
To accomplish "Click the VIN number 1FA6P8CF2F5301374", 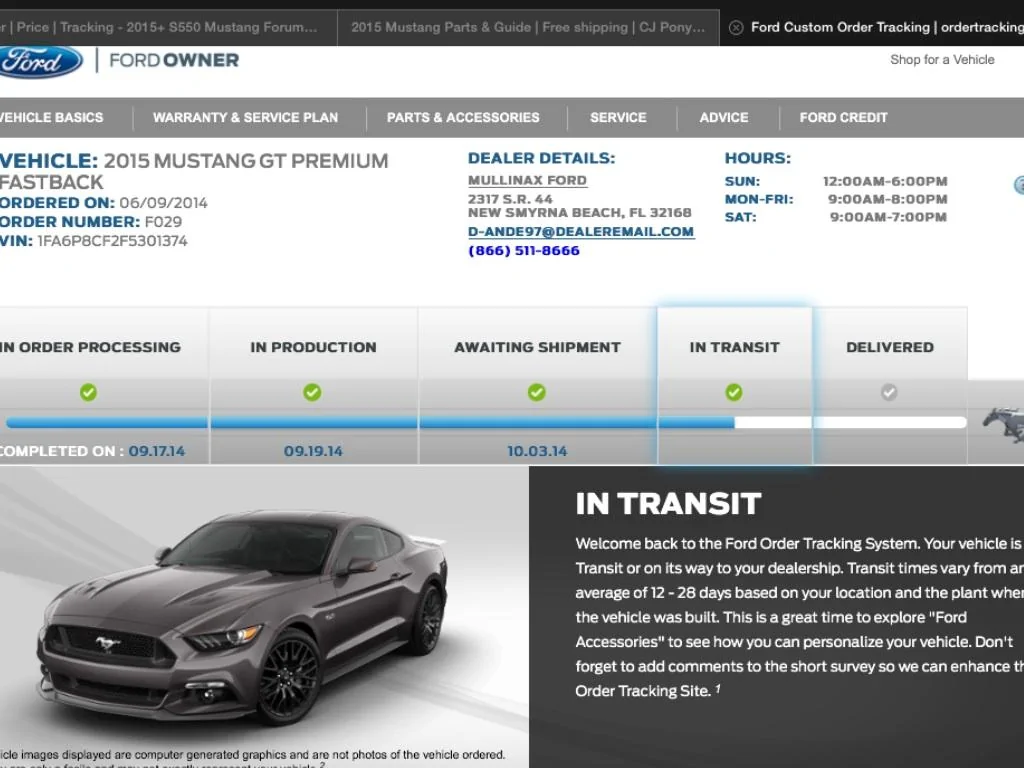I will [x=112, y=241].
